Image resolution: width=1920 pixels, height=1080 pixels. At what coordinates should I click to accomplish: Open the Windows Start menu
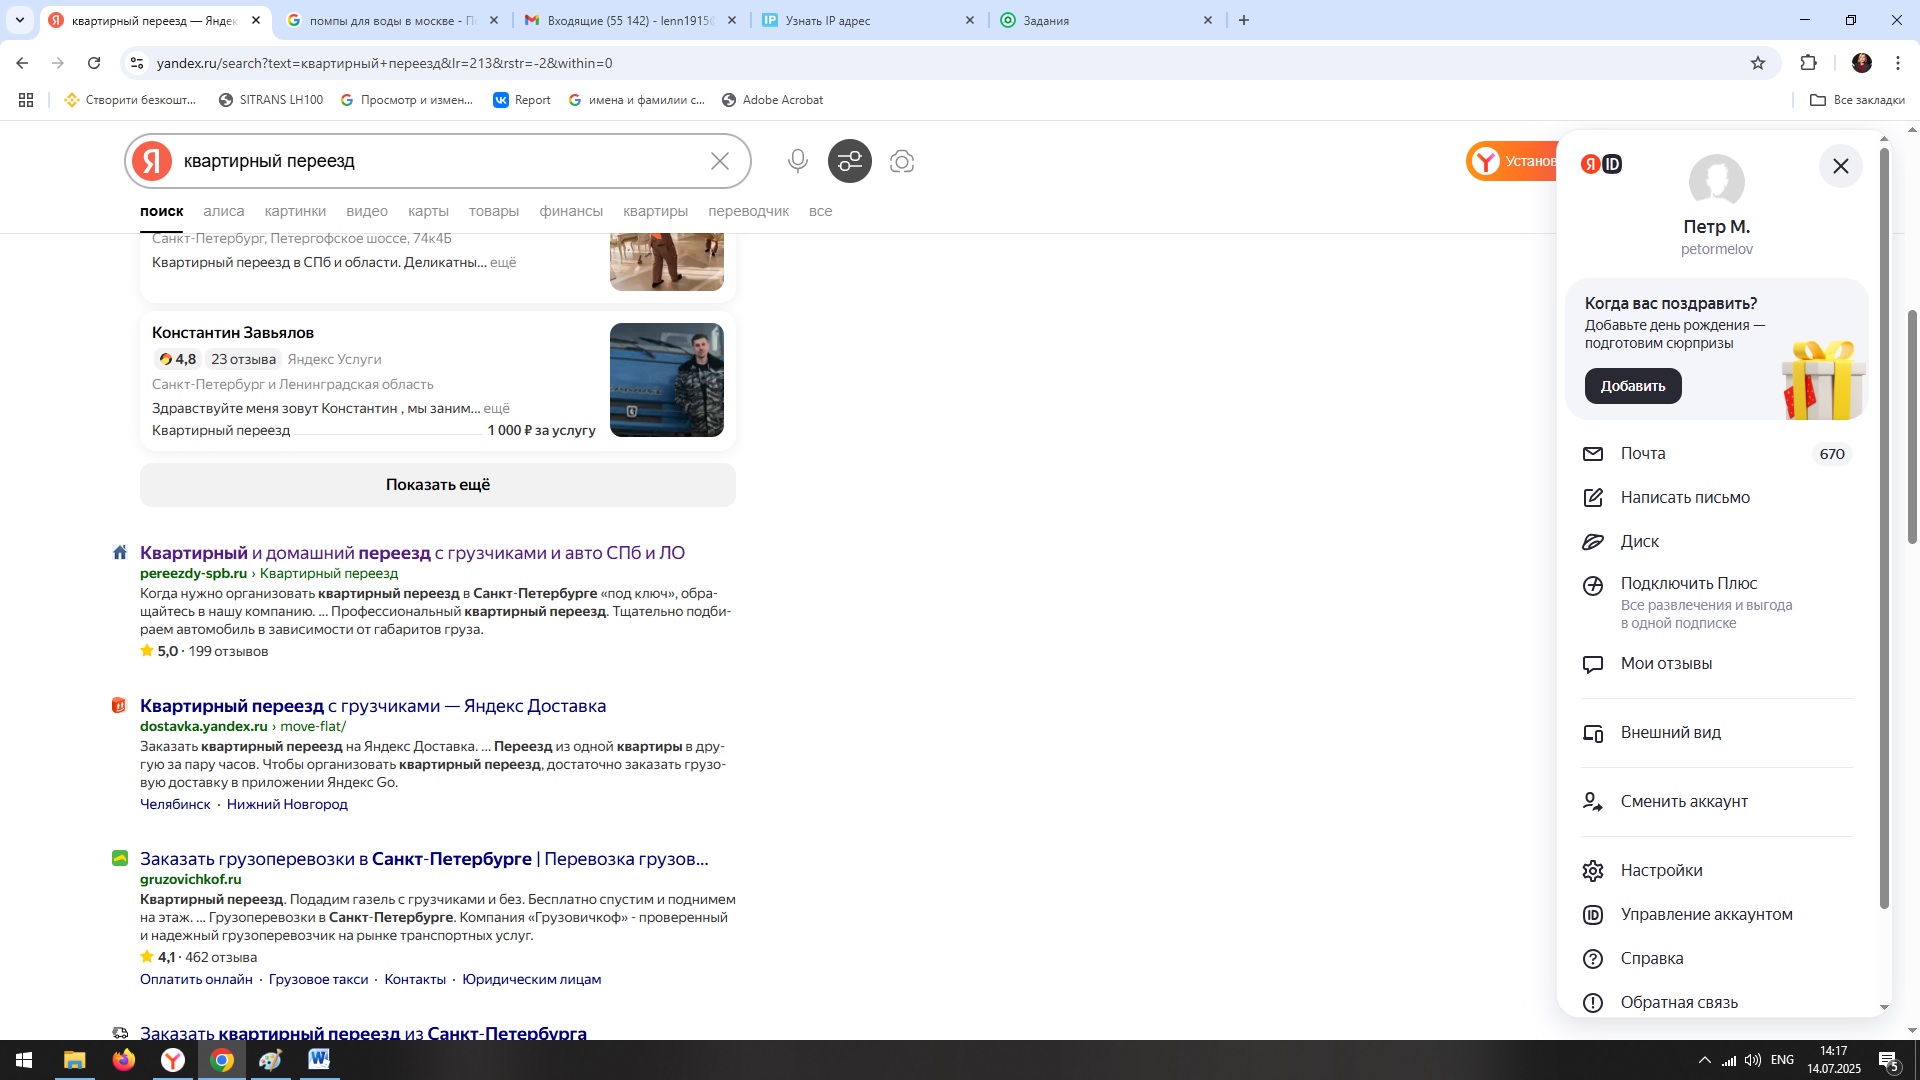click(24, 1060)
